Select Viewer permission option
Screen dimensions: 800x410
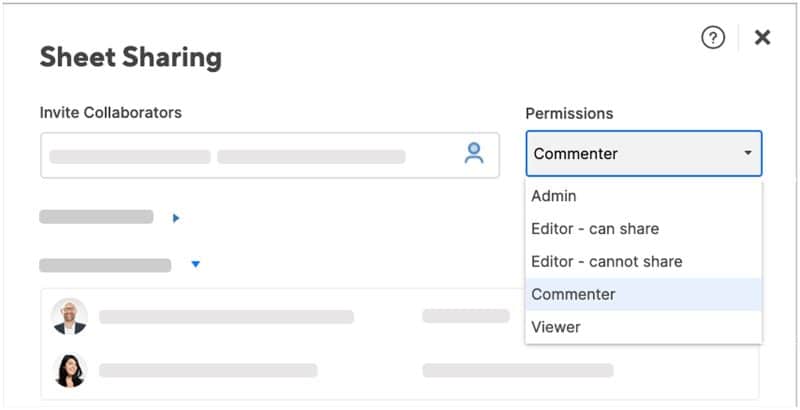coord(644,327)
